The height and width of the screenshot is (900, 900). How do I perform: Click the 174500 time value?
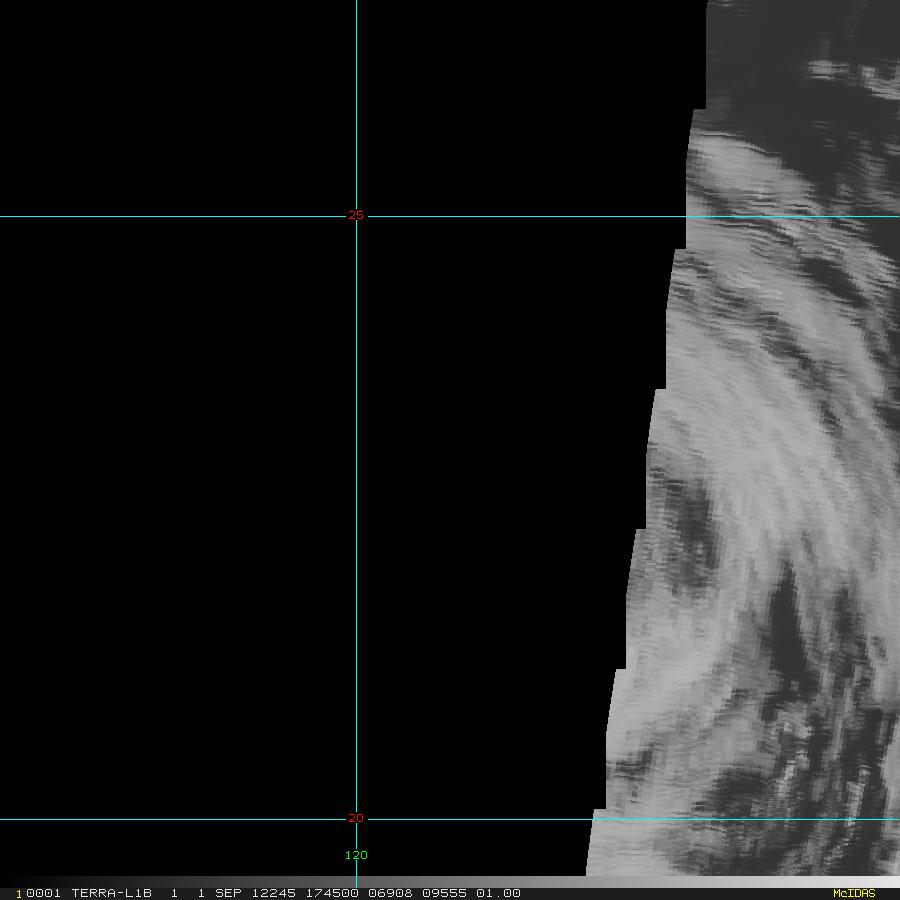point(332,893)
